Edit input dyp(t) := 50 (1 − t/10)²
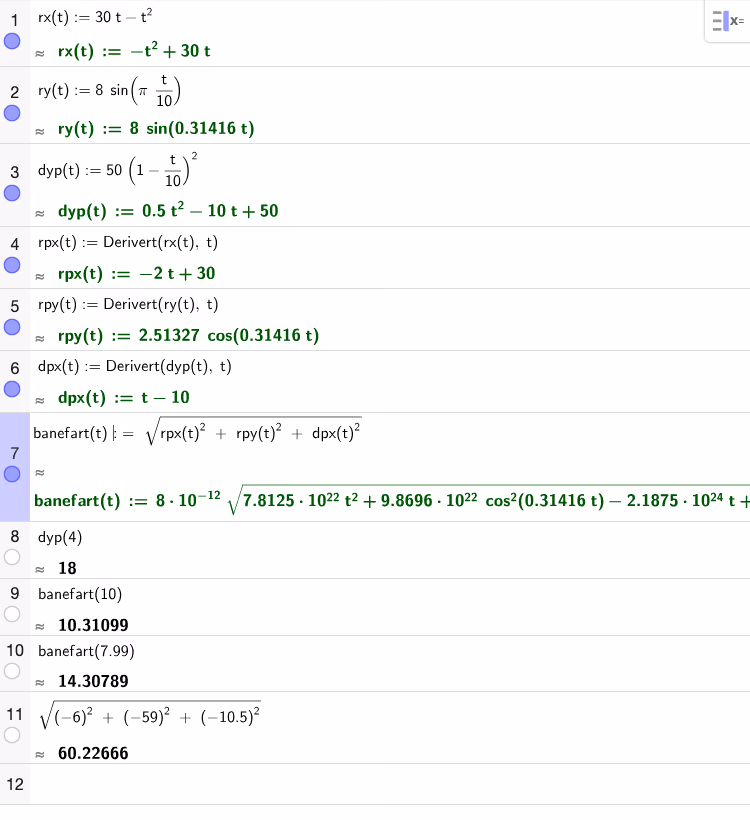Viewport: 750px width, 820px height. coord(118,170)
